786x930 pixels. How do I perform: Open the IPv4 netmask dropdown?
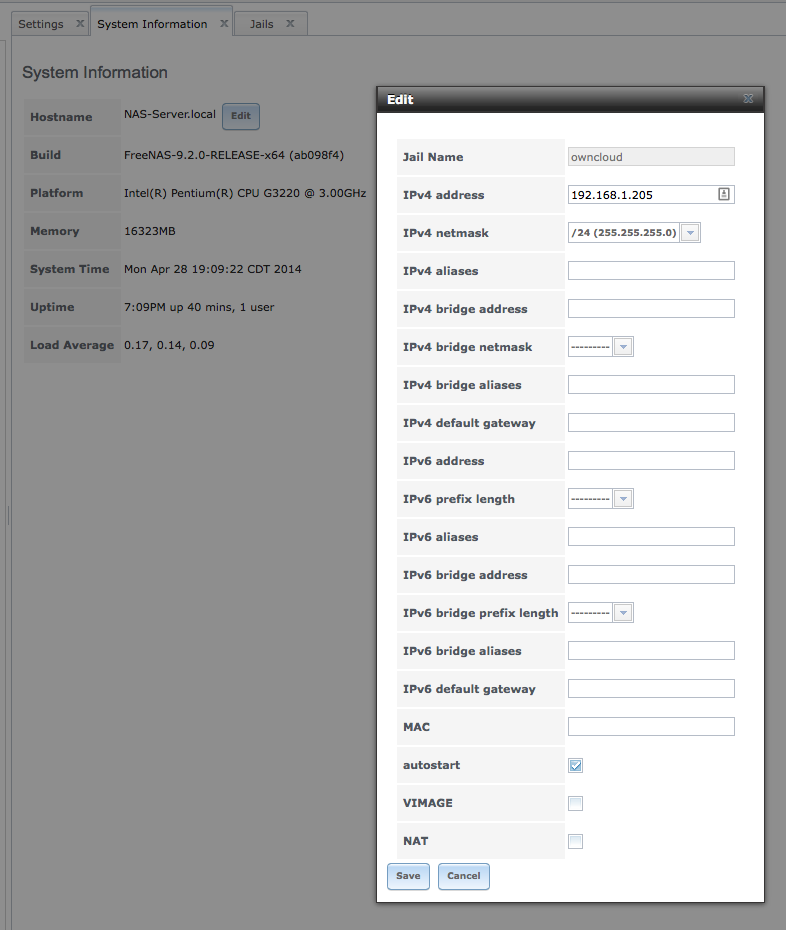[x=690, y=232]
